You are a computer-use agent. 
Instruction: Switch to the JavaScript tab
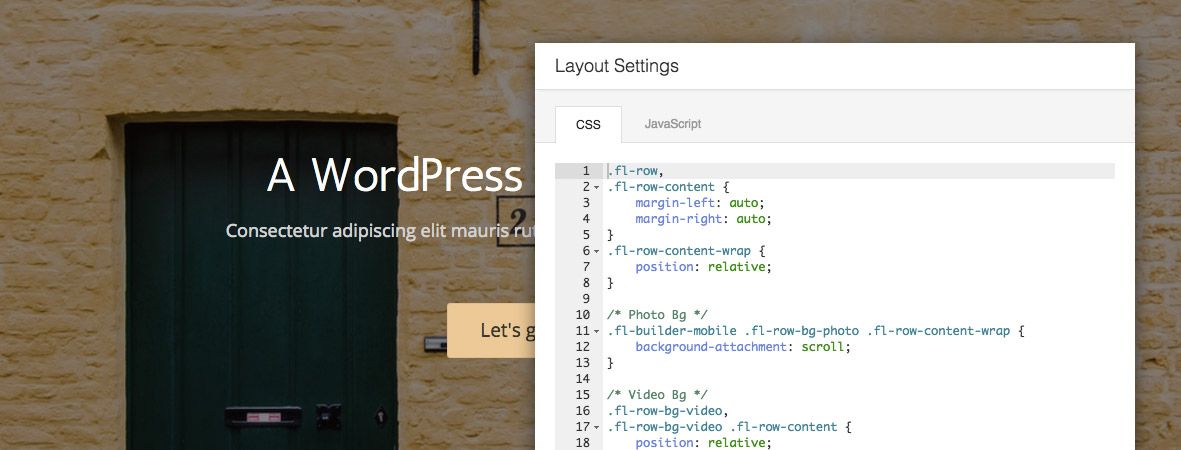click(x=672, y=124)
